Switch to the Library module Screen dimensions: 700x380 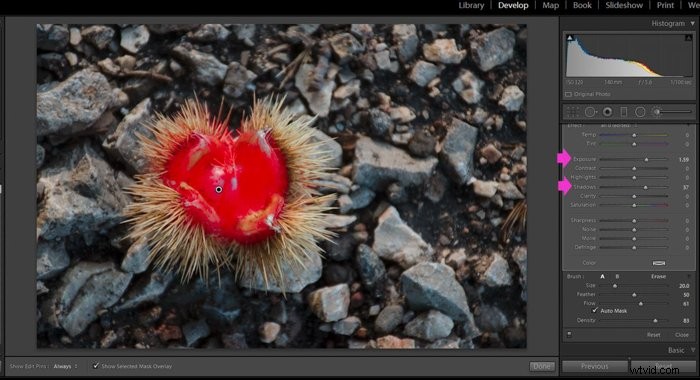tap(471, 5)
